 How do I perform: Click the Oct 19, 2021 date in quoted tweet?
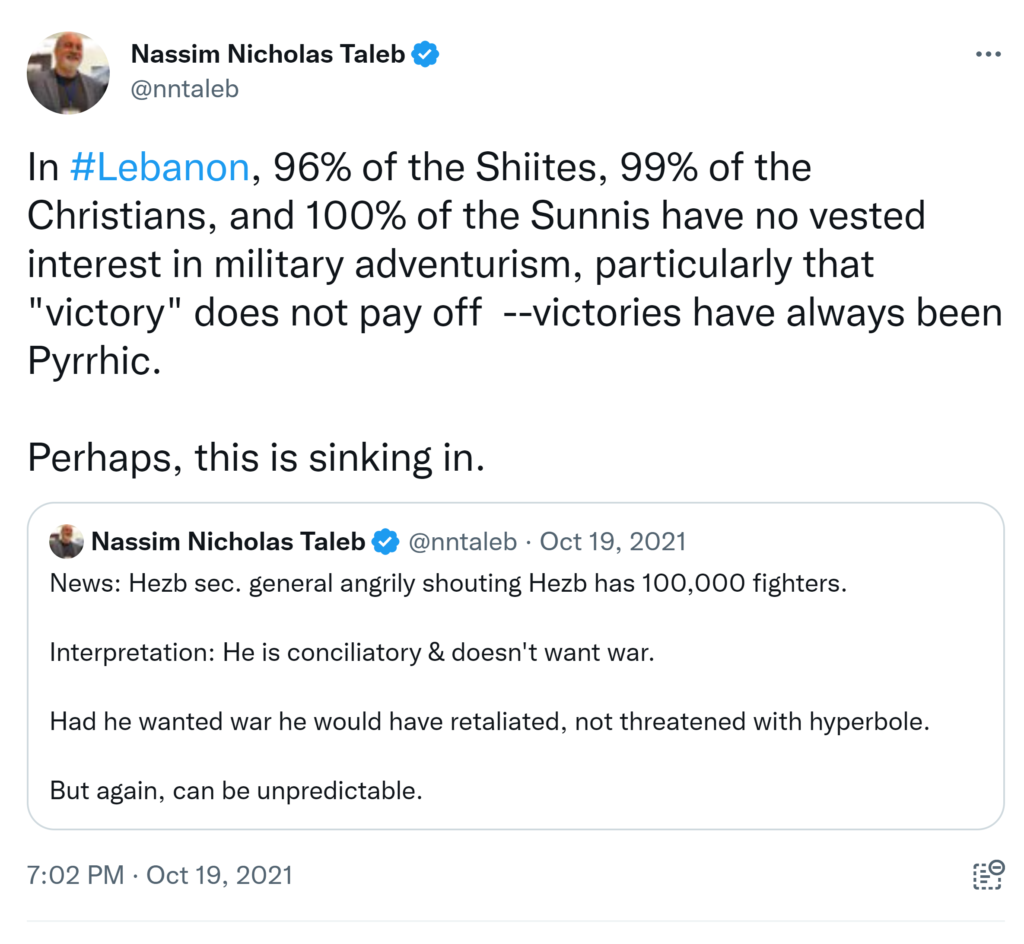pos(613,542)
